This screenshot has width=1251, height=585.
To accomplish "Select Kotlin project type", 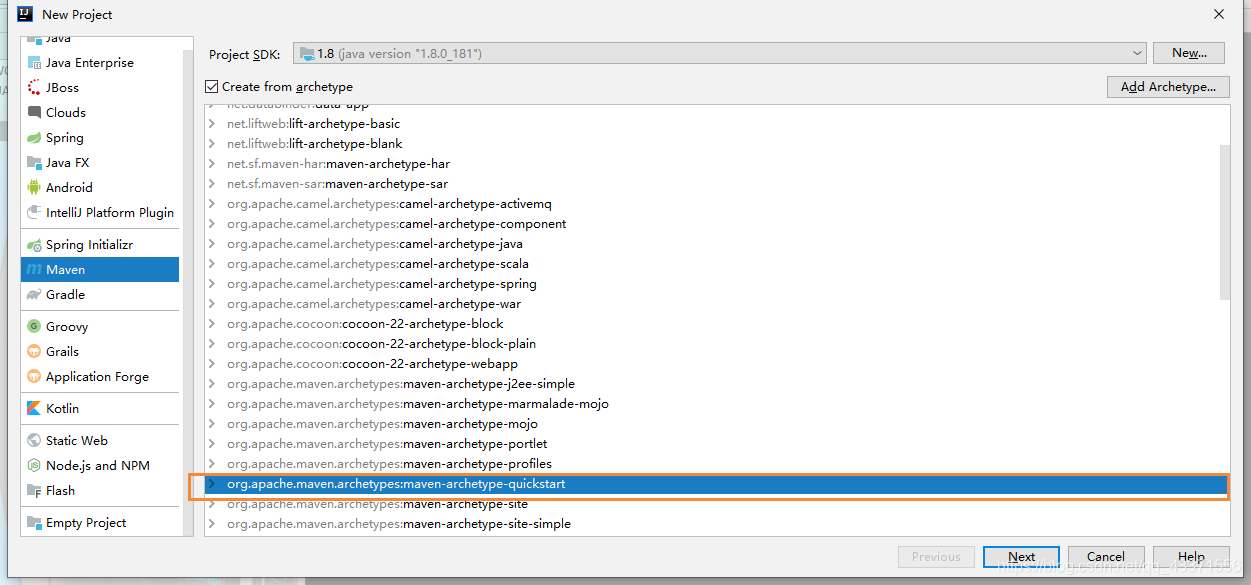I will [100, 408].
